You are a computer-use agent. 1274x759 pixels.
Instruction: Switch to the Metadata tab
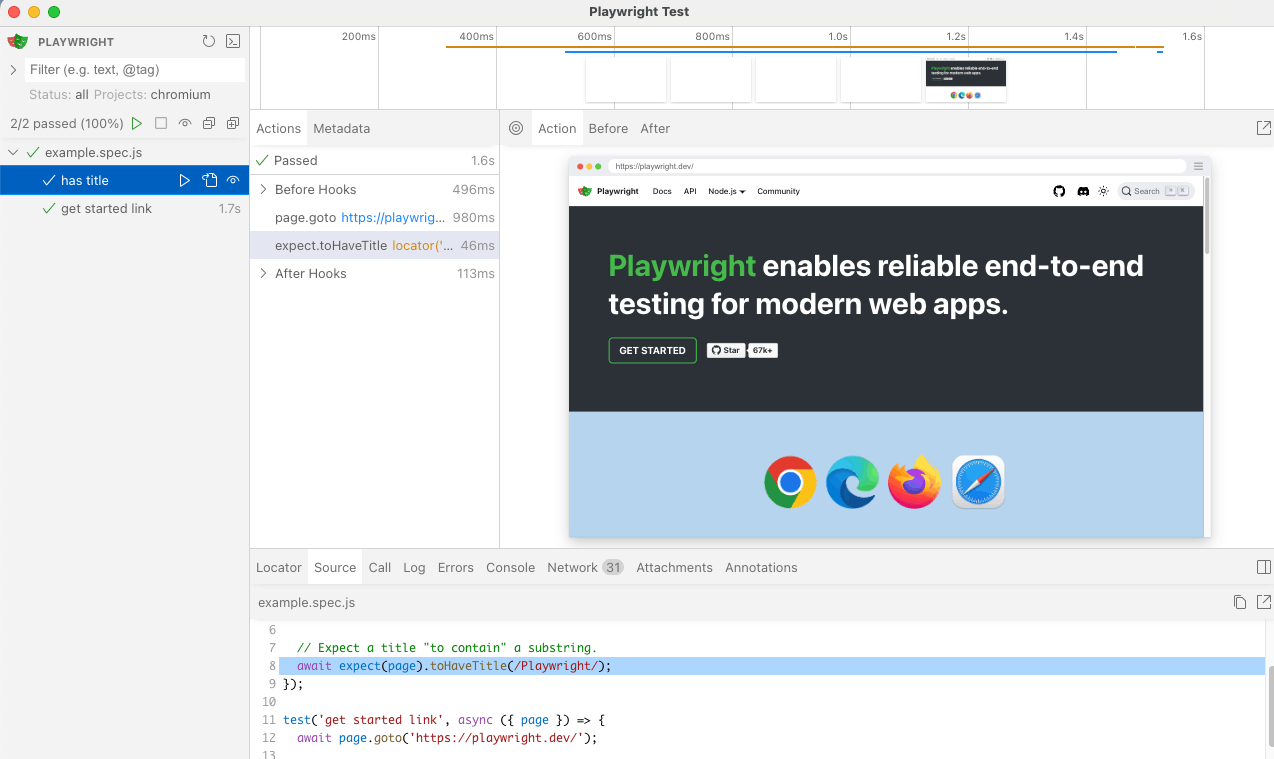[341, 129]
